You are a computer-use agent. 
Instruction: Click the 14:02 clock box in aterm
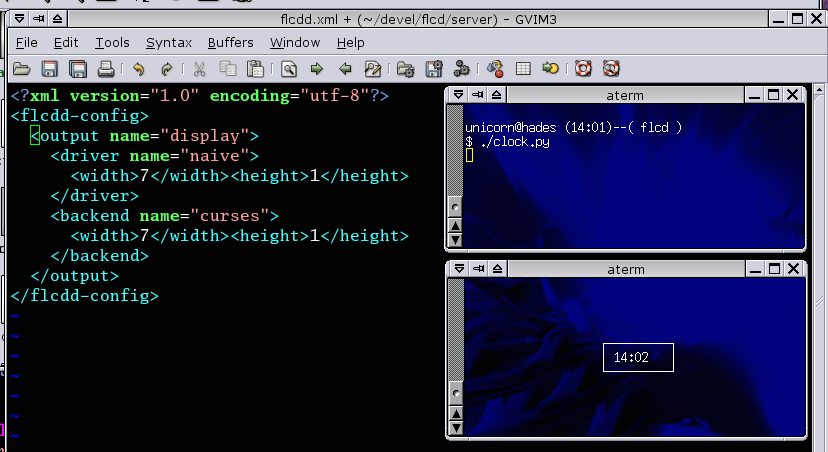[637, 357]
